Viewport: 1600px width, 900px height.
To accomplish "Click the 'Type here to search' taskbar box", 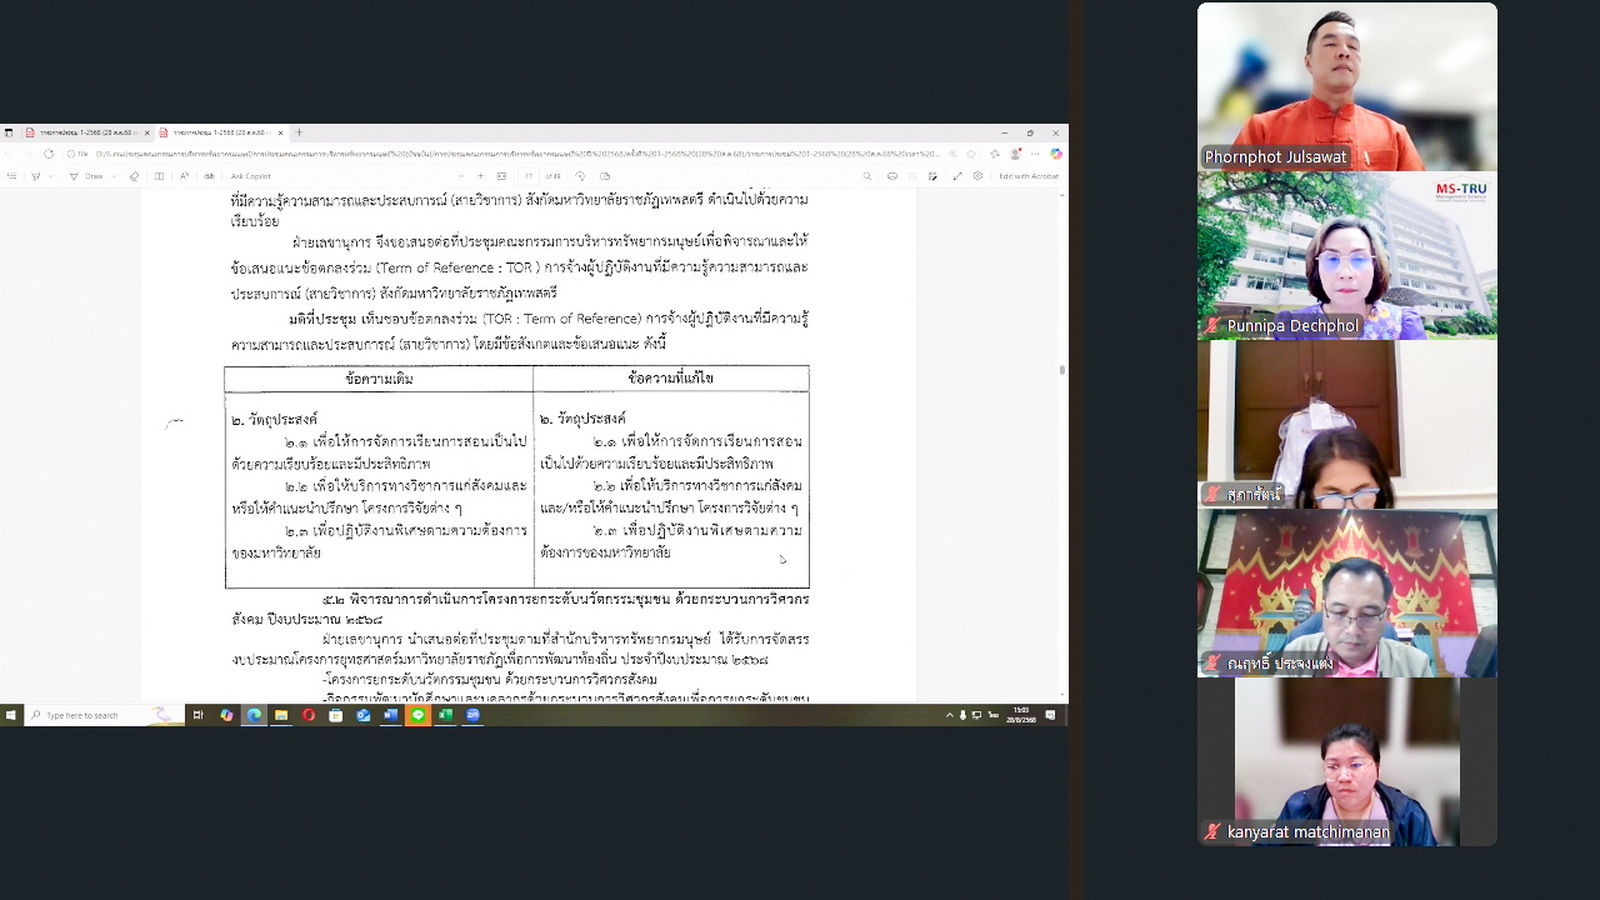I will tap(104, 715).
